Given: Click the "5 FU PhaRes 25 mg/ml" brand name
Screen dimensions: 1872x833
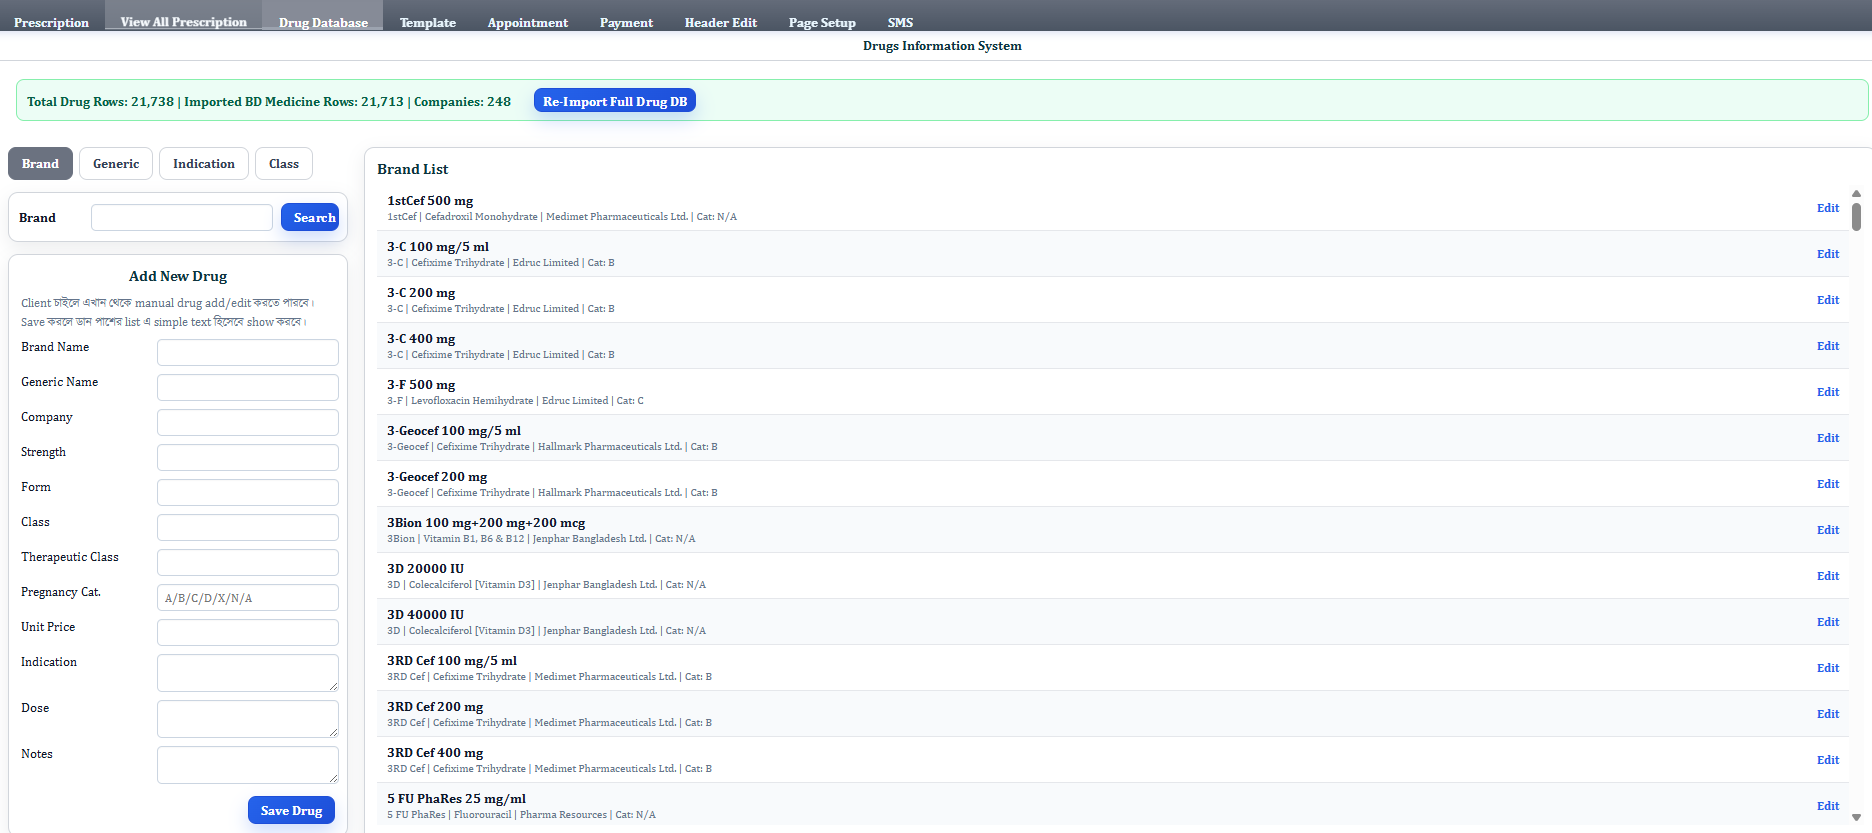Looking at the screenshot, I should tap(456, 799).
